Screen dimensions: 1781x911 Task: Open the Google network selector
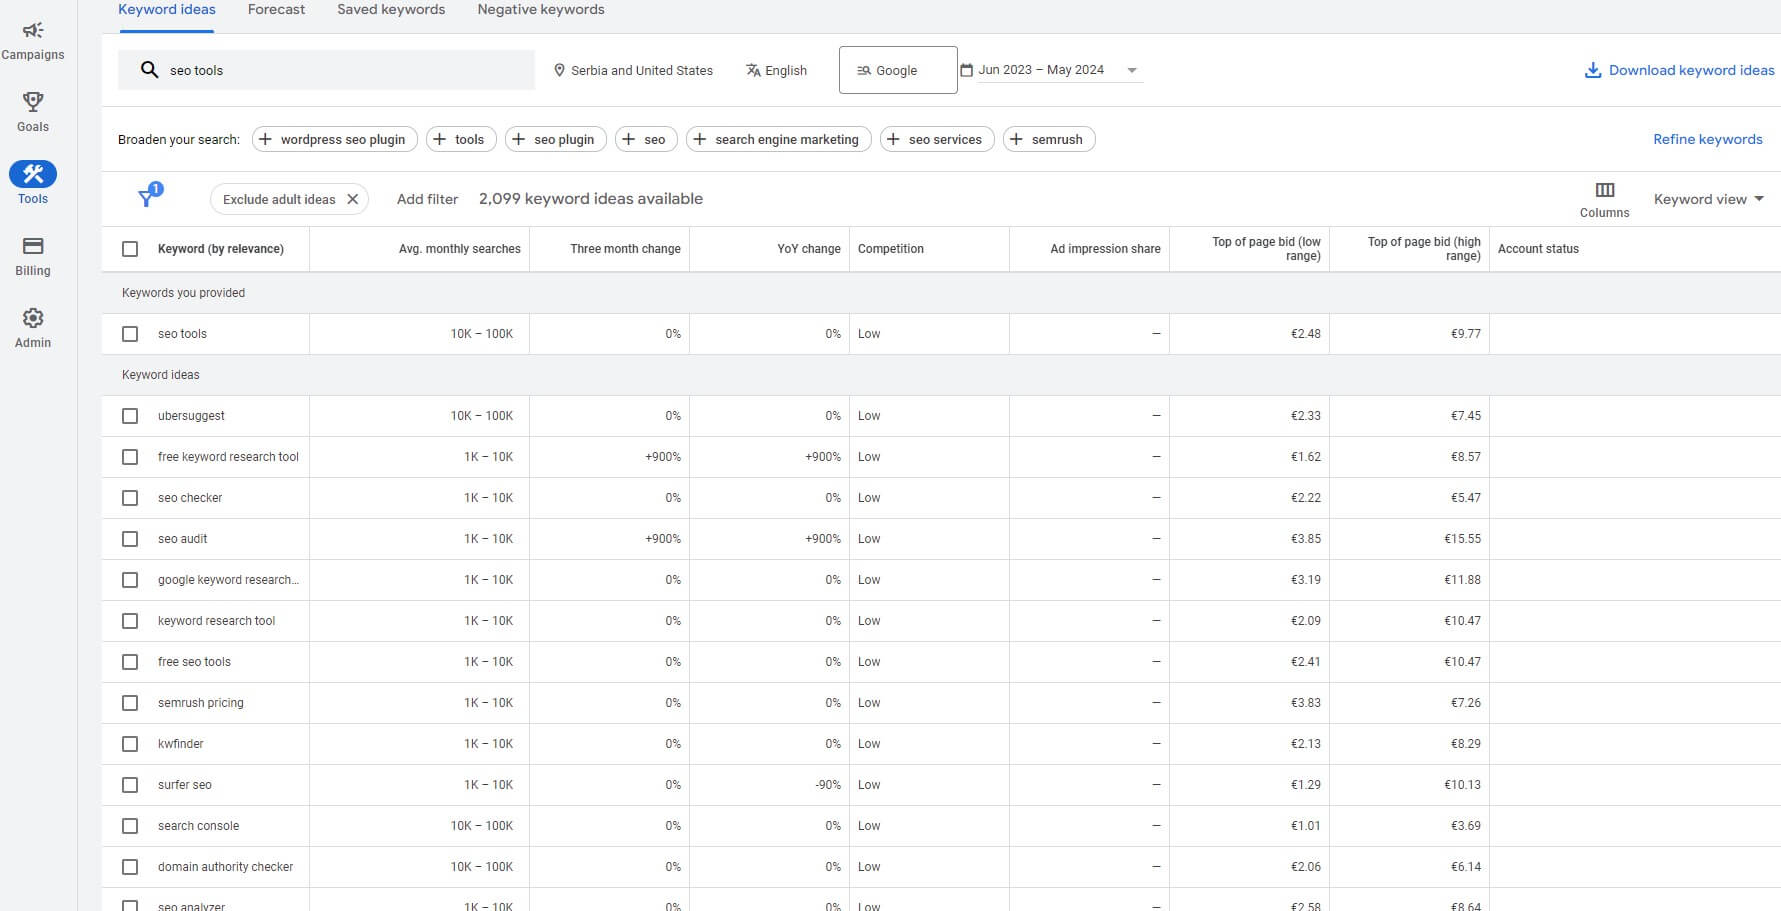coord(897,69)
